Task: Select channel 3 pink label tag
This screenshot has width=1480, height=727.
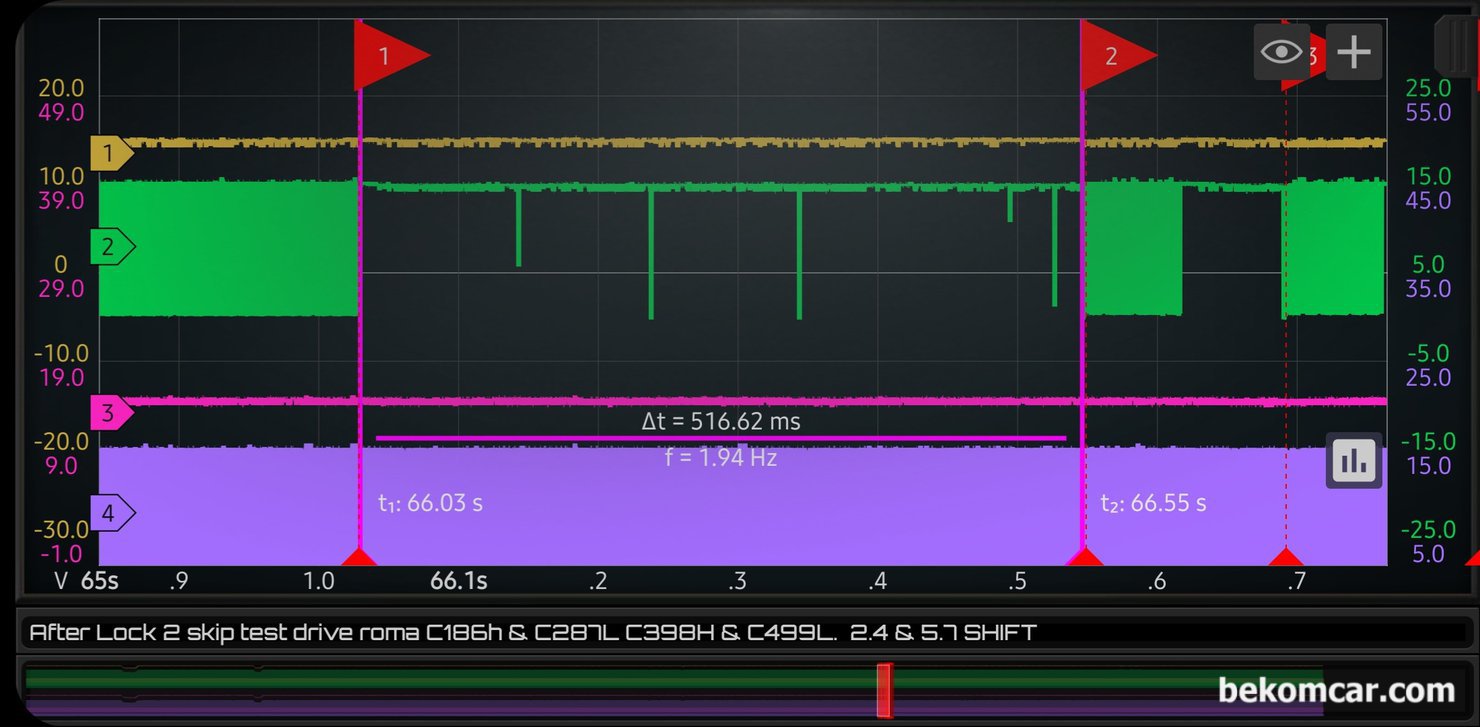Action: [x=113, y=413]
